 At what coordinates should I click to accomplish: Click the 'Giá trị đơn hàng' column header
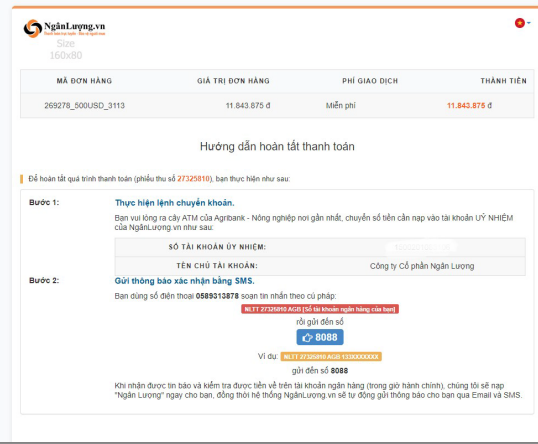(233, 81)
